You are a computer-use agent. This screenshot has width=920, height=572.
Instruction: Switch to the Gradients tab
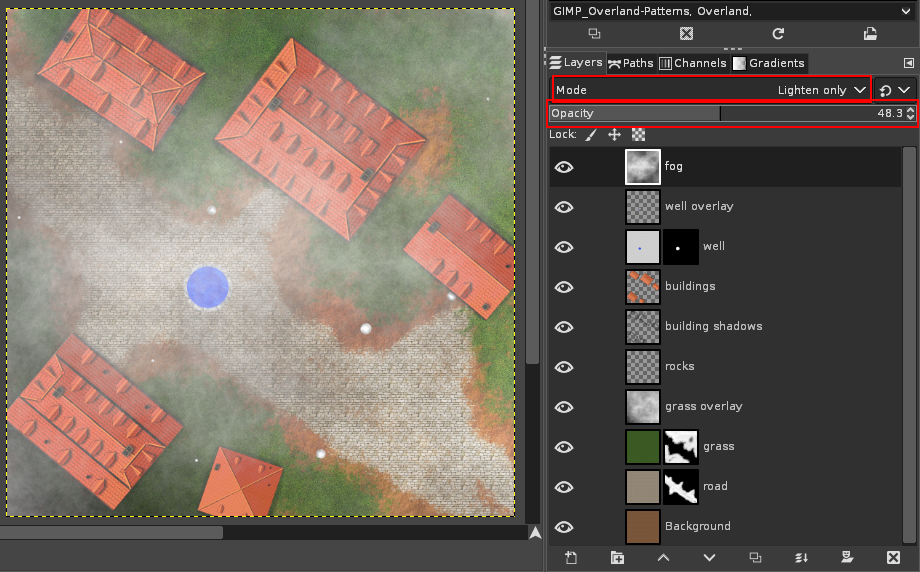(x=769, y=63)
